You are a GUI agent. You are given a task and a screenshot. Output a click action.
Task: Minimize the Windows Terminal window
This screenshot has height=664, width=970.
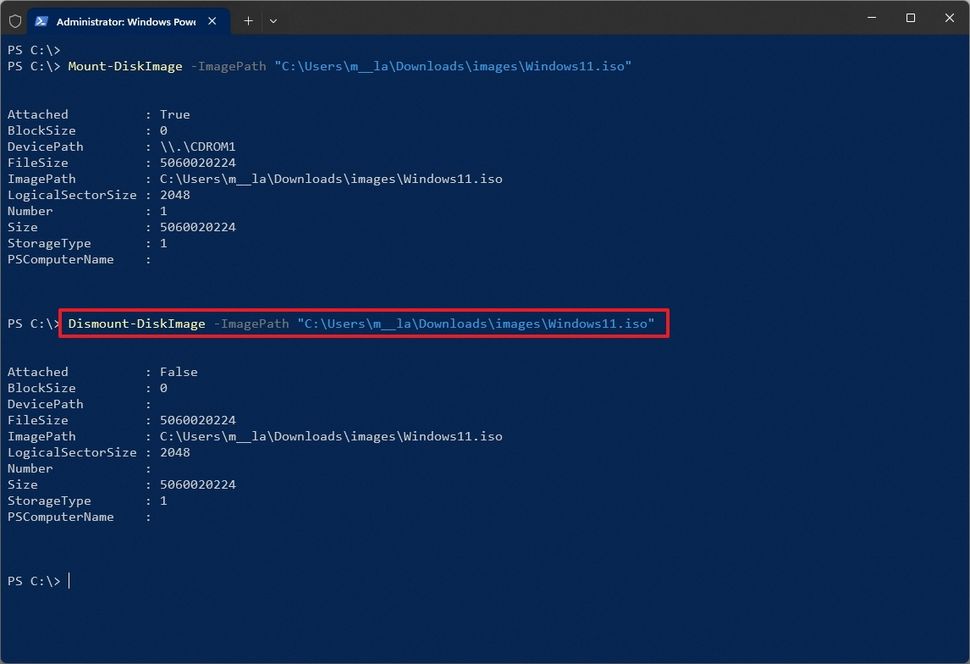pyautogui.click(x=871, y=18)
